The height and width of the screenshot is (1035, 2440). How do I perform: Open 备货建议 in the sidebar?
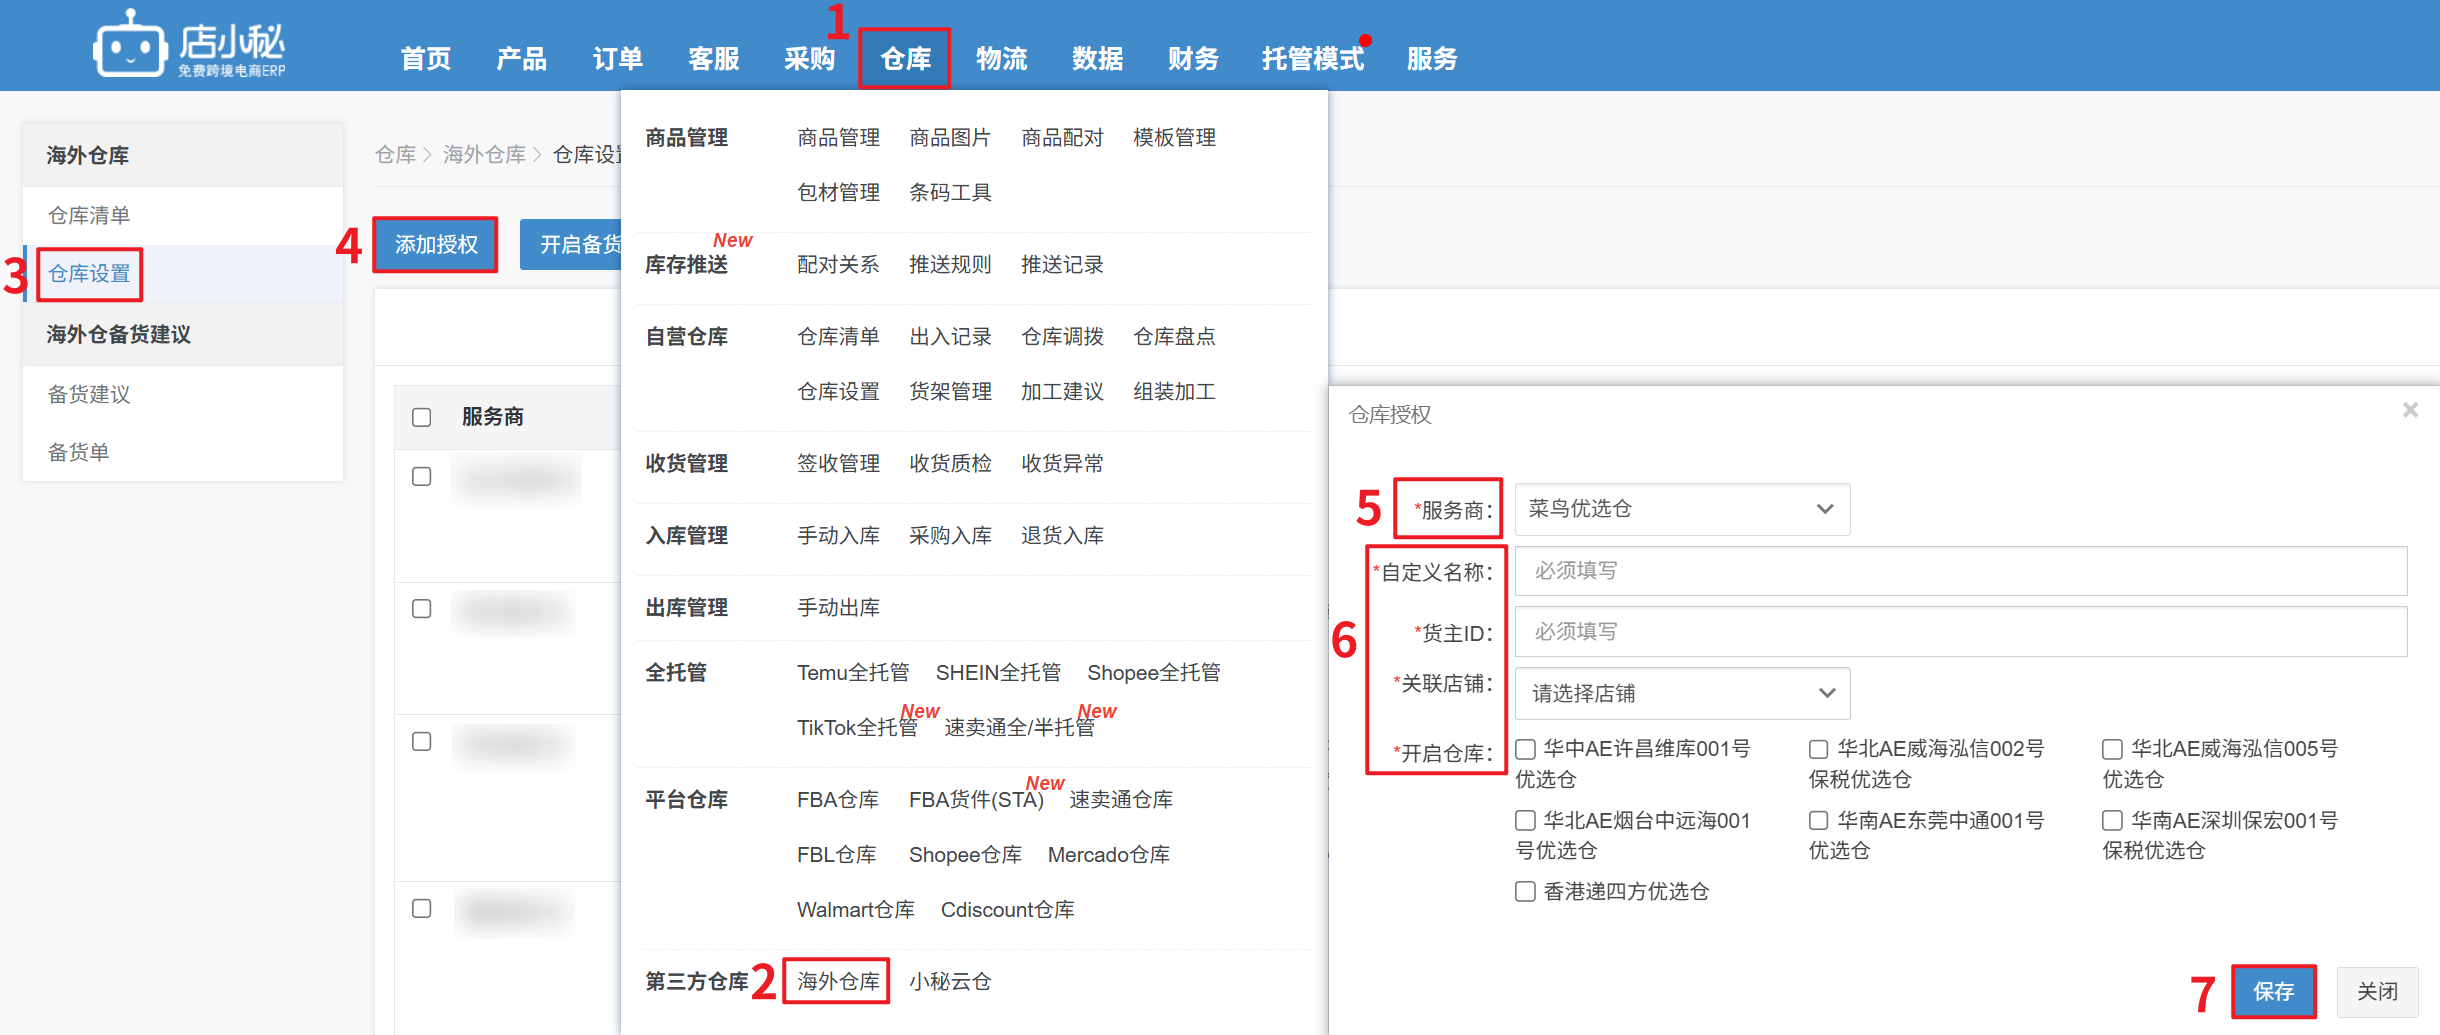[x=90, y=394]
